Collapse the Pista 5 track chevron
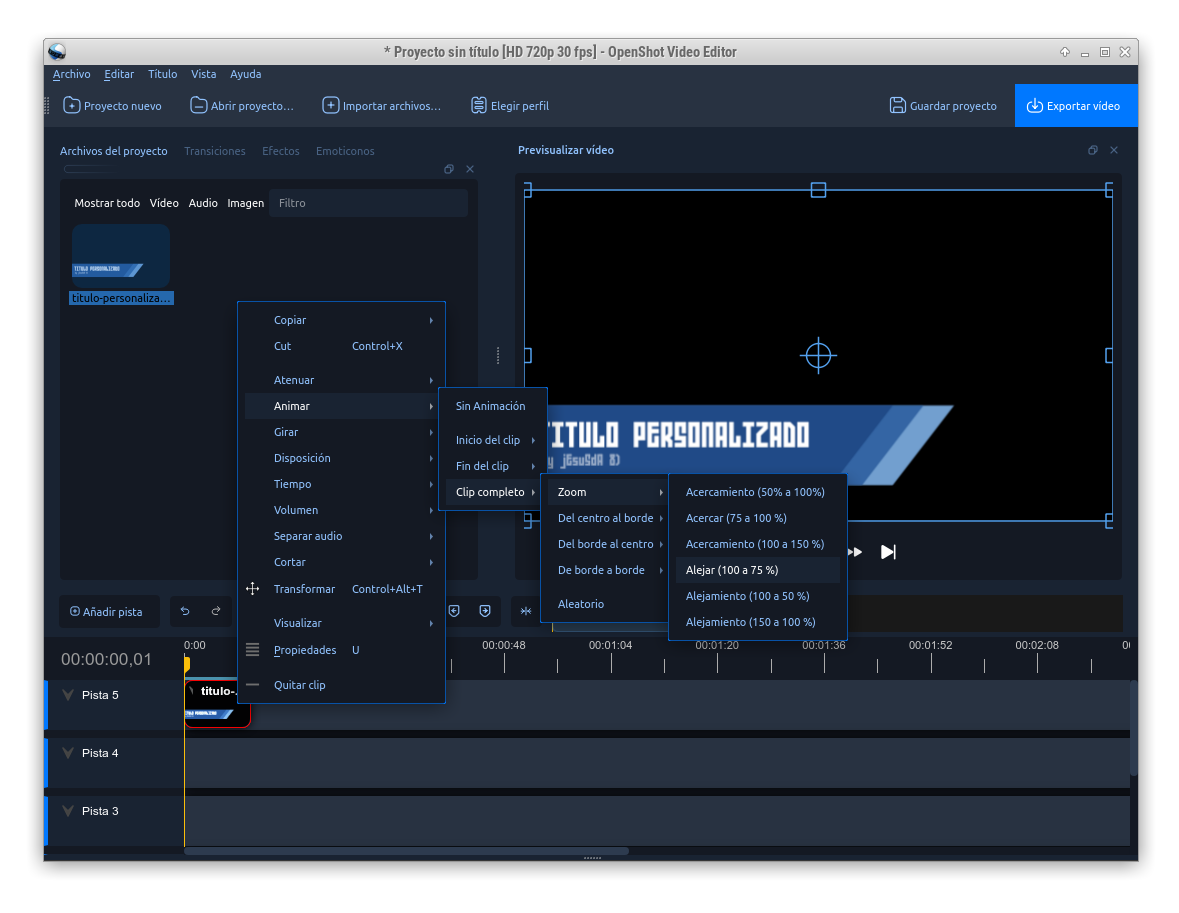 [x=68, y=695]
